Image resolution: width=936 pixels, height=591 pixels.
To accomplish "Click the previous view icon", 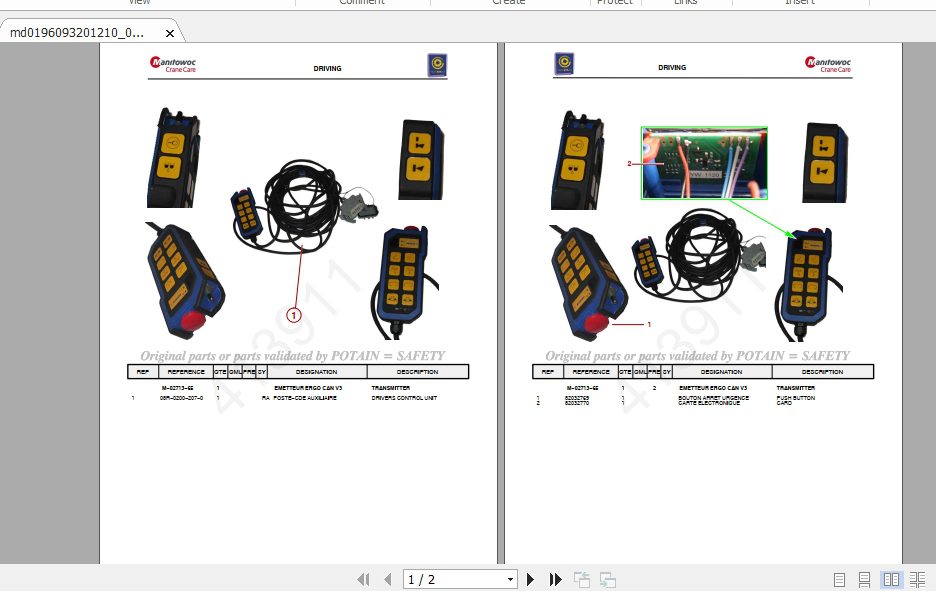I will click(581, 579).
